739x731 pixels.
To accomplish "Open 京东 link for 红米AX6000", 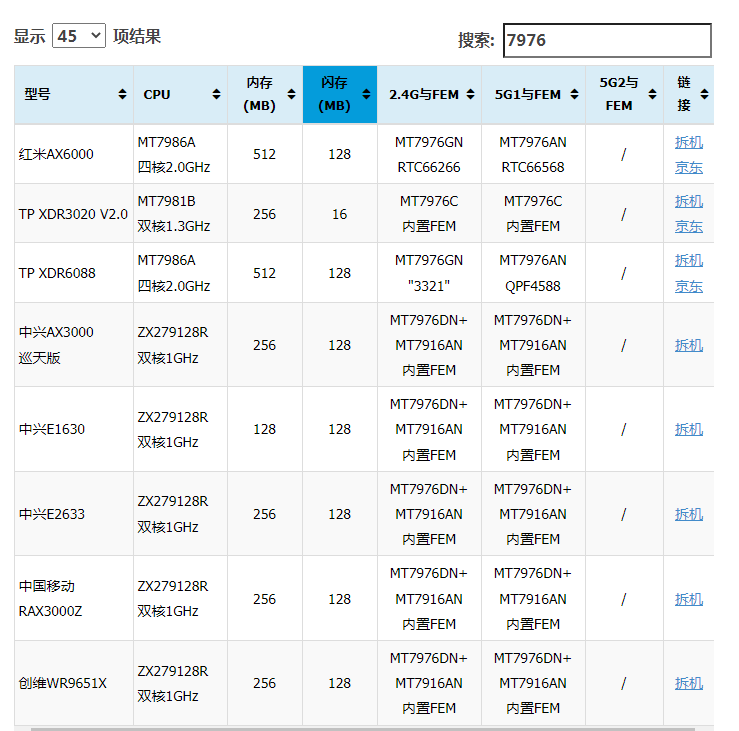I will (689, 167).
